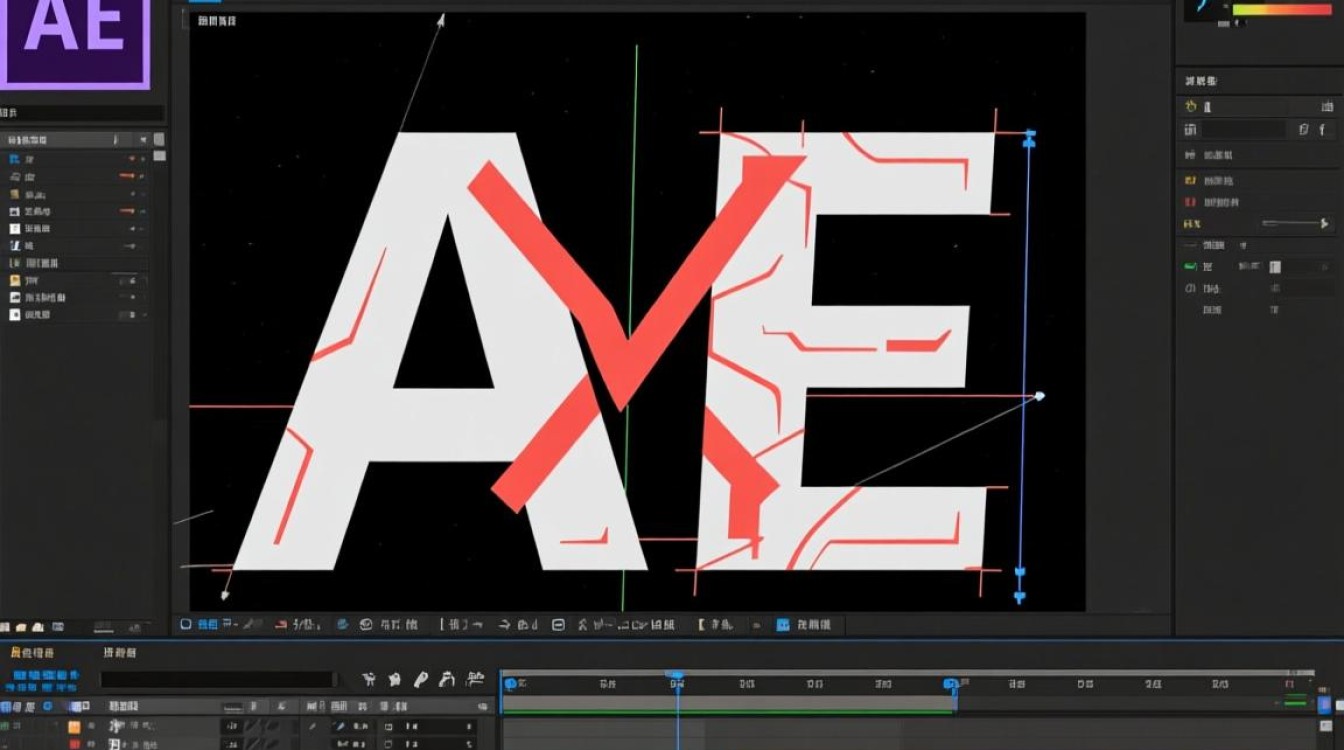
Task: Switch to the second tab of the timeline panel
Action: pyautogui.click(x=120, y=652)
